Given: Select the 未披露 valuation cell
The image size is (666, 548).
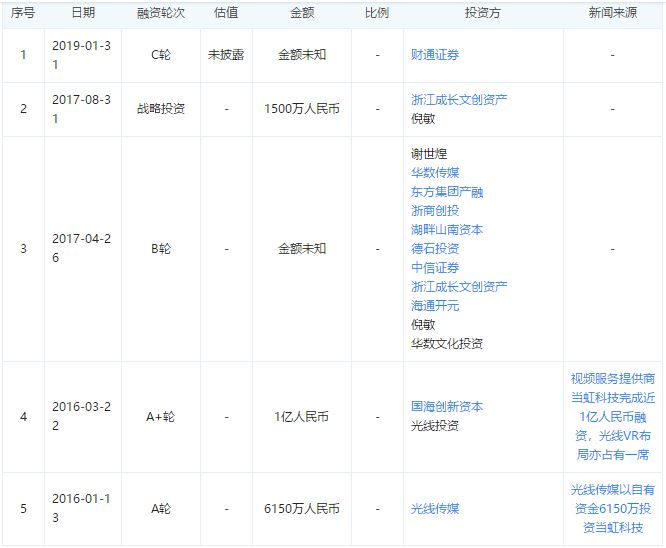Looking at the screenshot, I should click(x=226, y=55).
